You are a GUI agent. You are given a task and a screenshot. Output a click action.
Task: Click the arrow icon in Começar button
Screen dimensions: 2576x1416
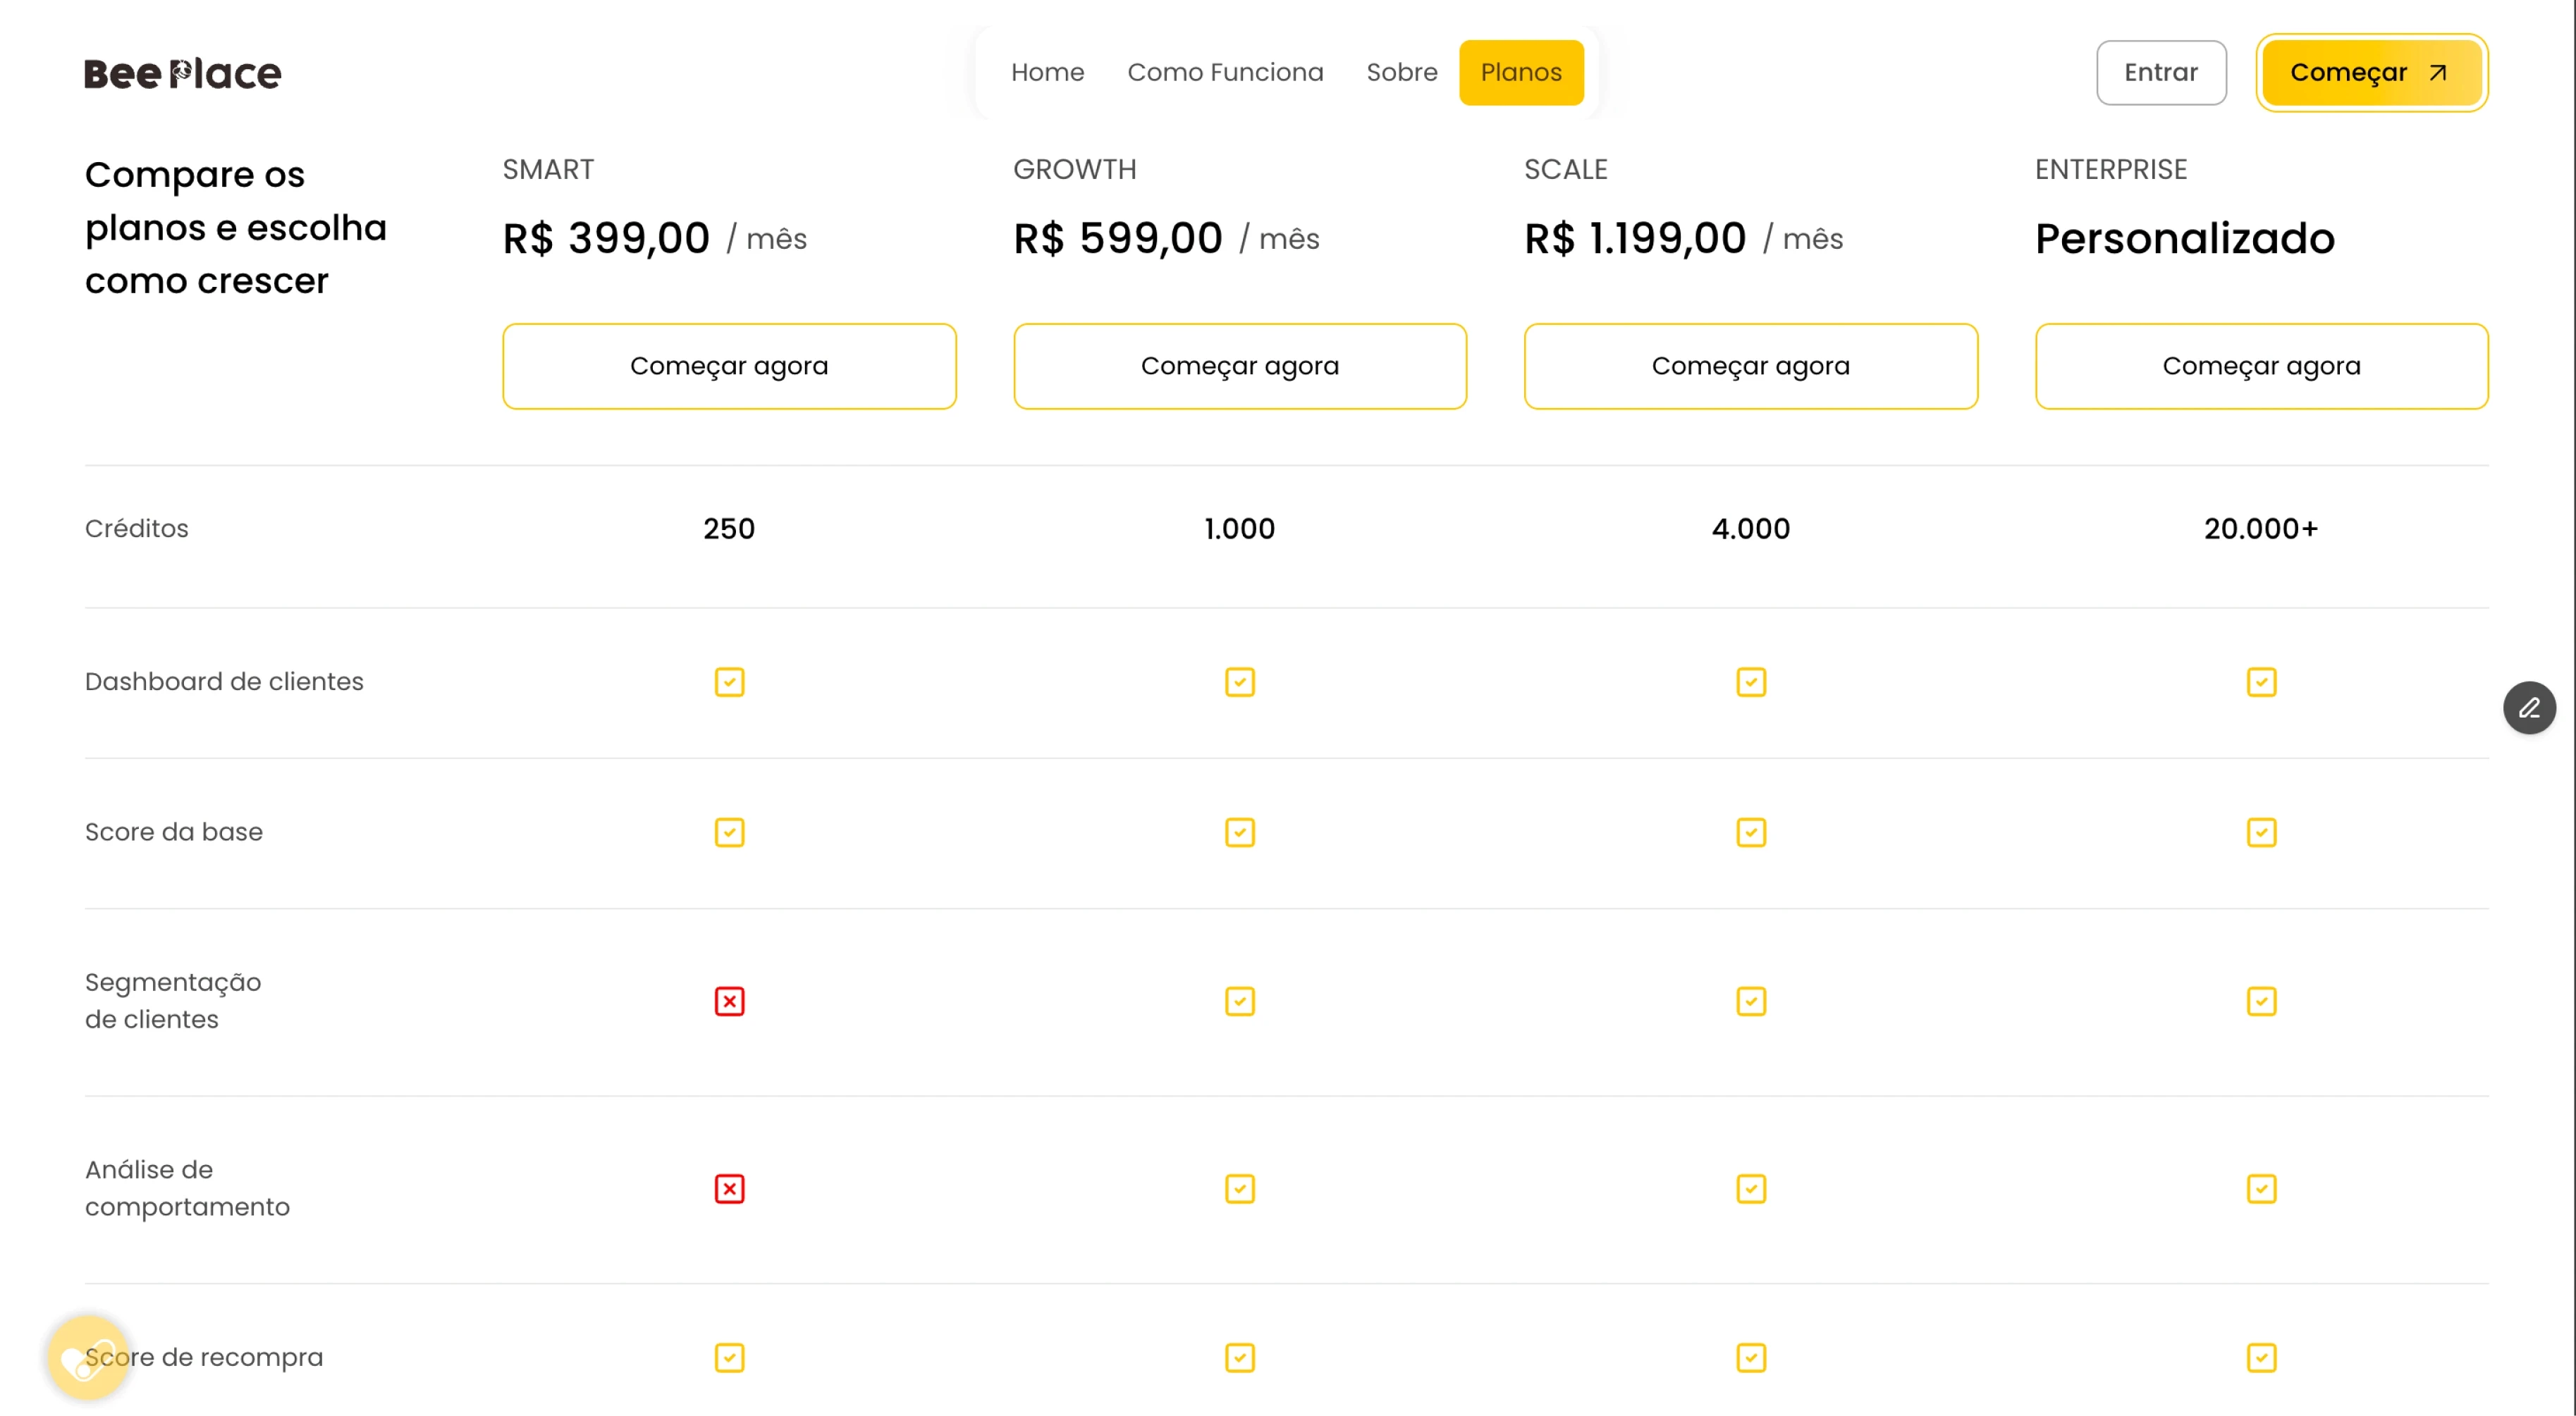tap(2438, 73)
